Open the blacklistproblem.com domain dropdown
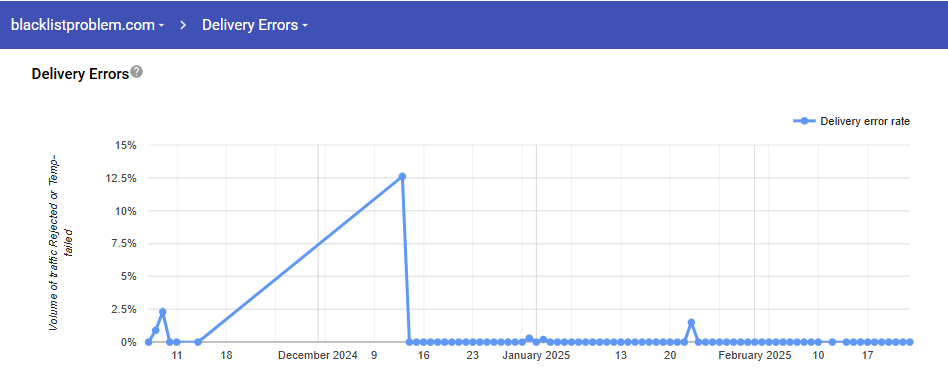This screenshot has width=948, height=383. tap(88, 25)
